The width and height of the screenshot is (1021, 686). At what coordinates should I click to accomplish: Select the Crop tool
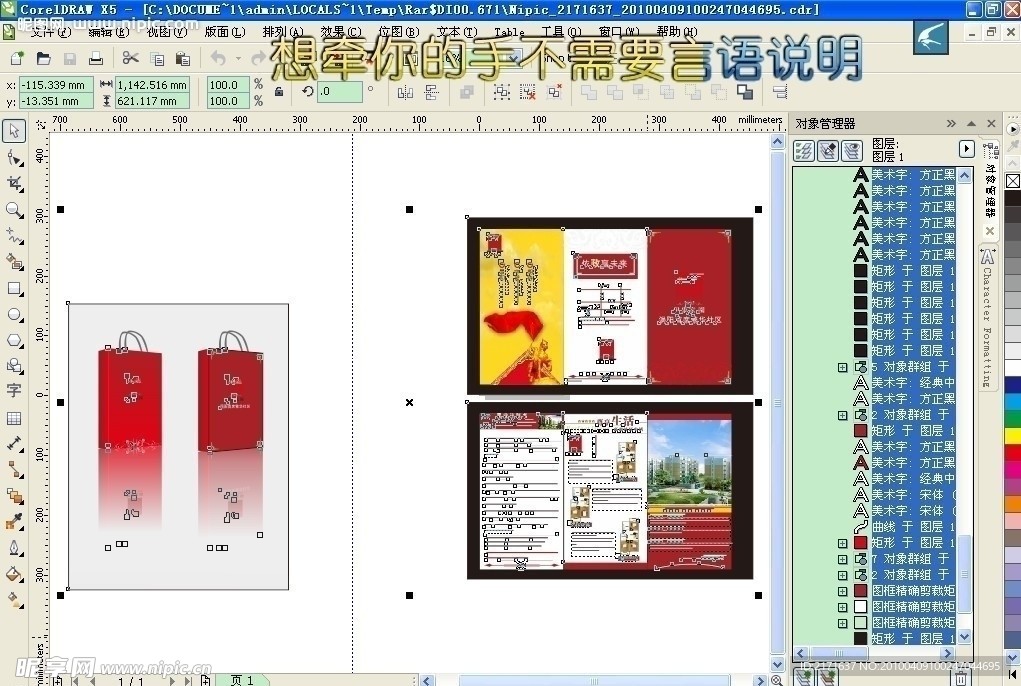coord(14,184)
